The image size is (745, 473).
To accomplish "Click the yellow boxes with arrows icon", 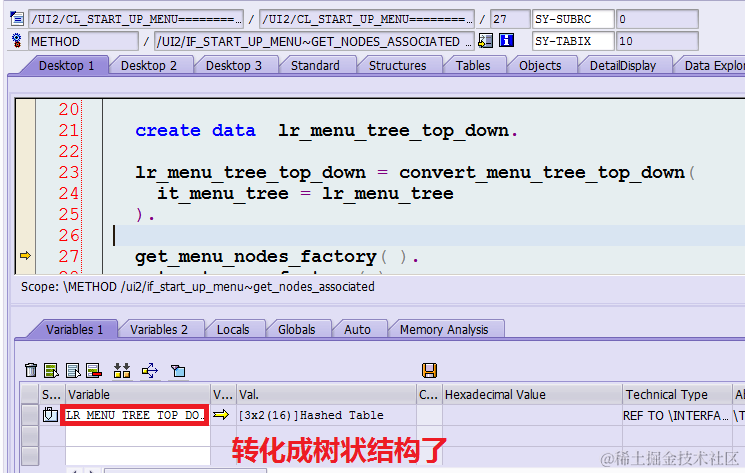I will click(122, 370).
